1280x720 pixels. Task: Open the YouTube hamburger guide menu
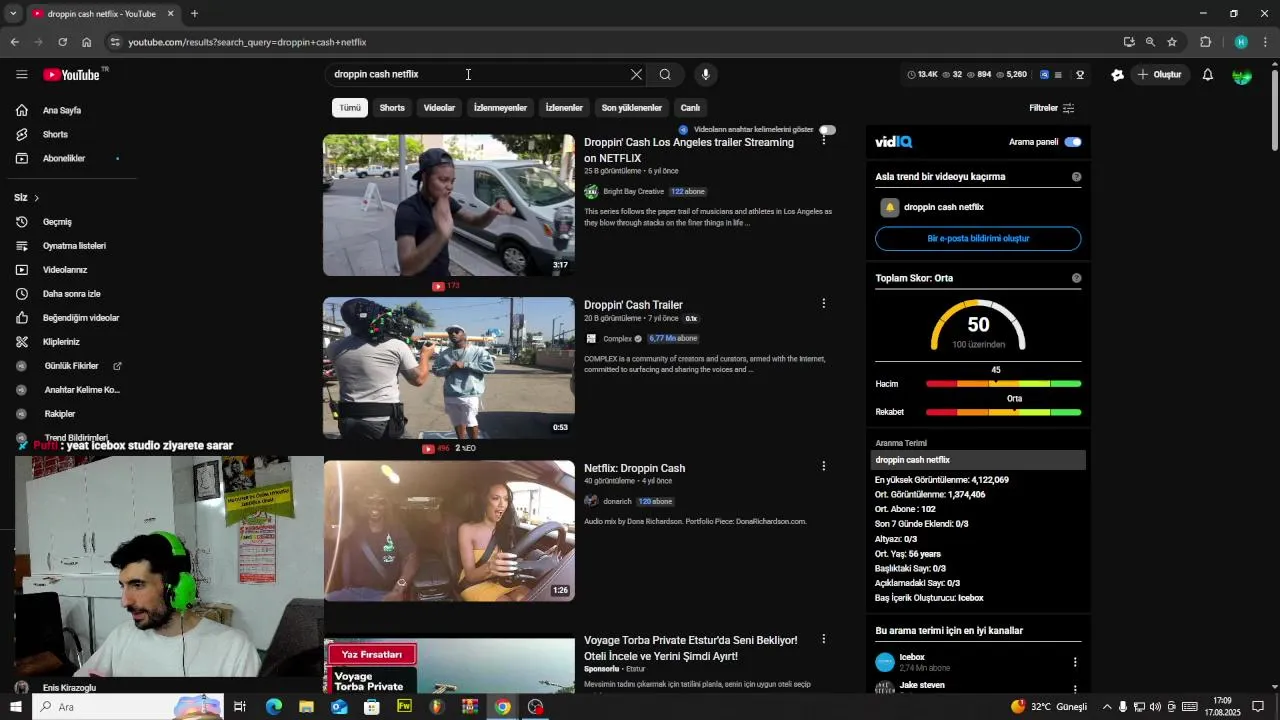click(x=22, y=74)
